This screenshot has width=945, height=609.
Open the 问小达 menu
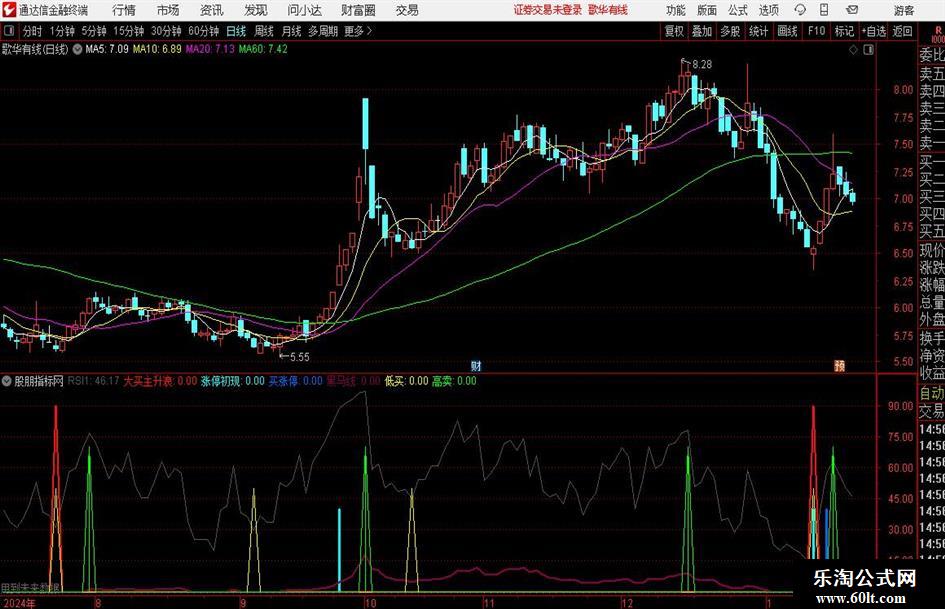click(304, 10)
